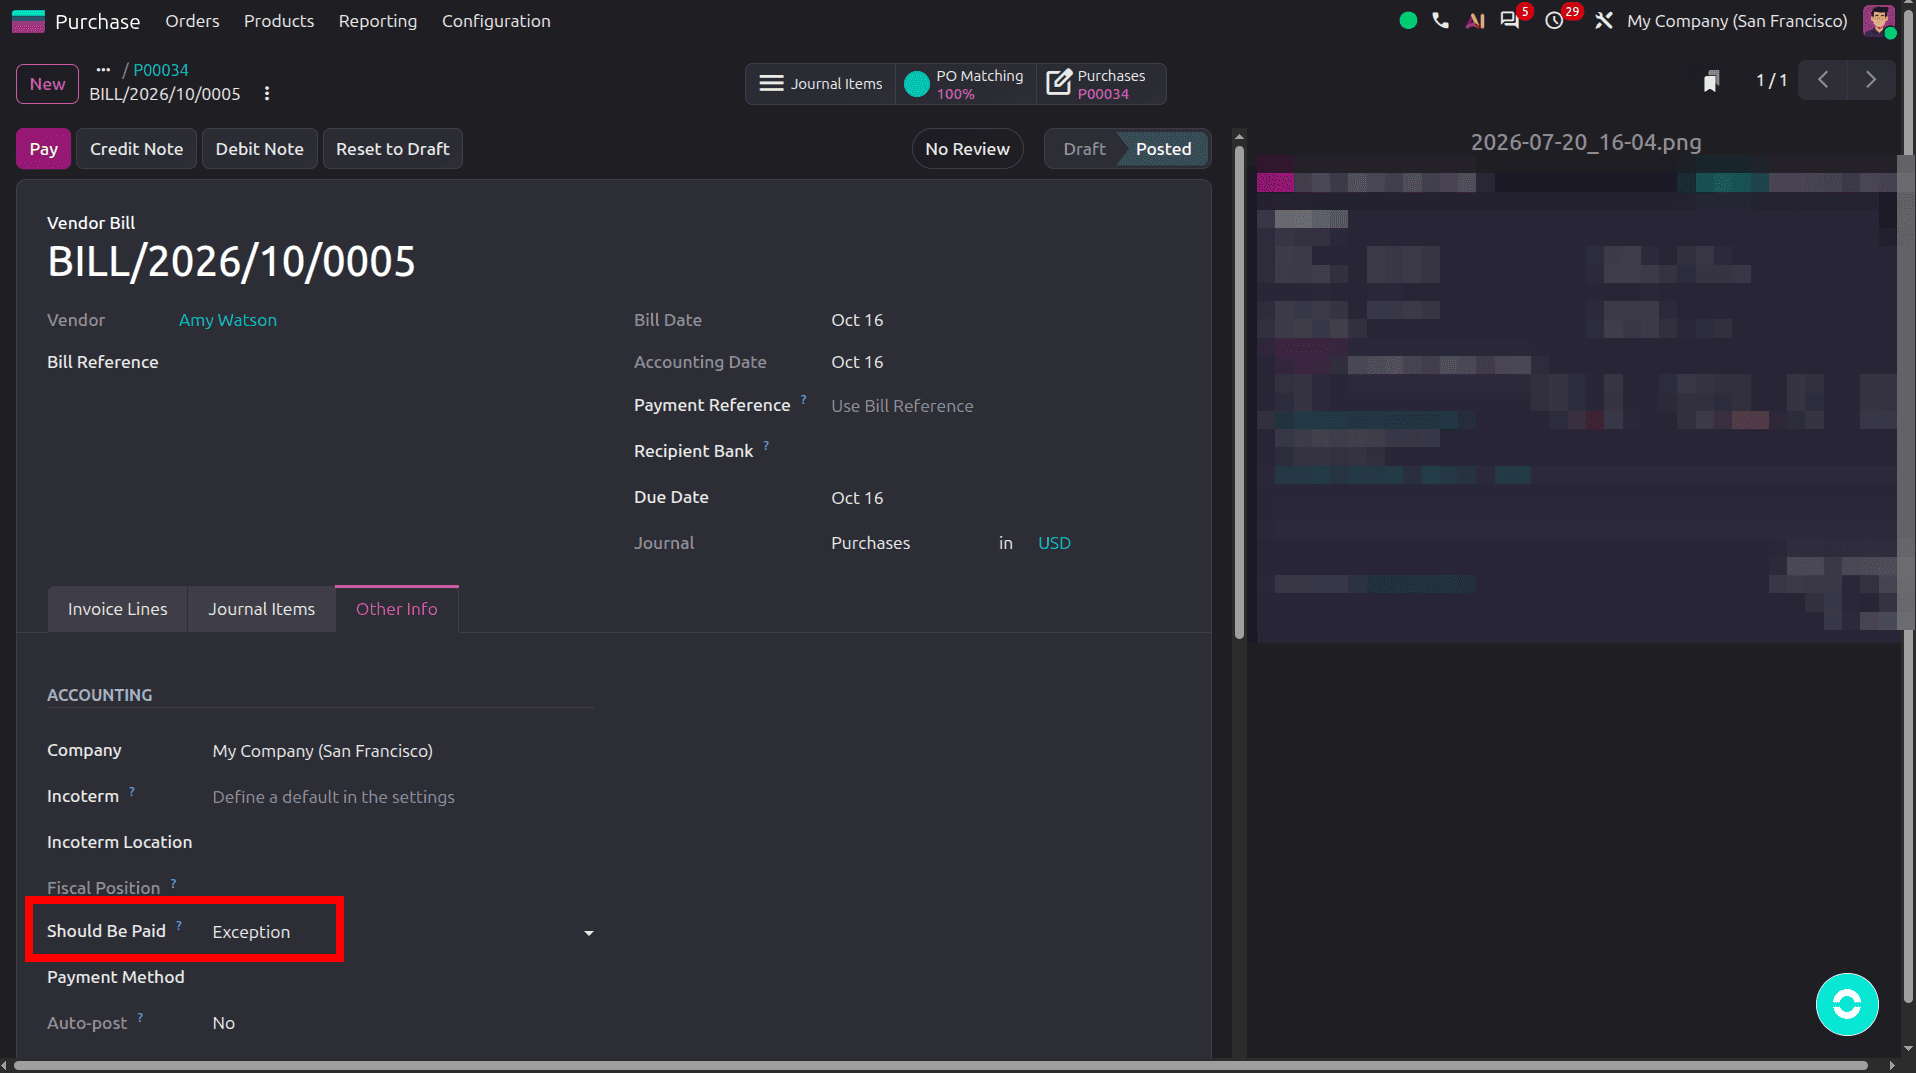
Task: Open the Configuration menu
Action: (496, 21)
